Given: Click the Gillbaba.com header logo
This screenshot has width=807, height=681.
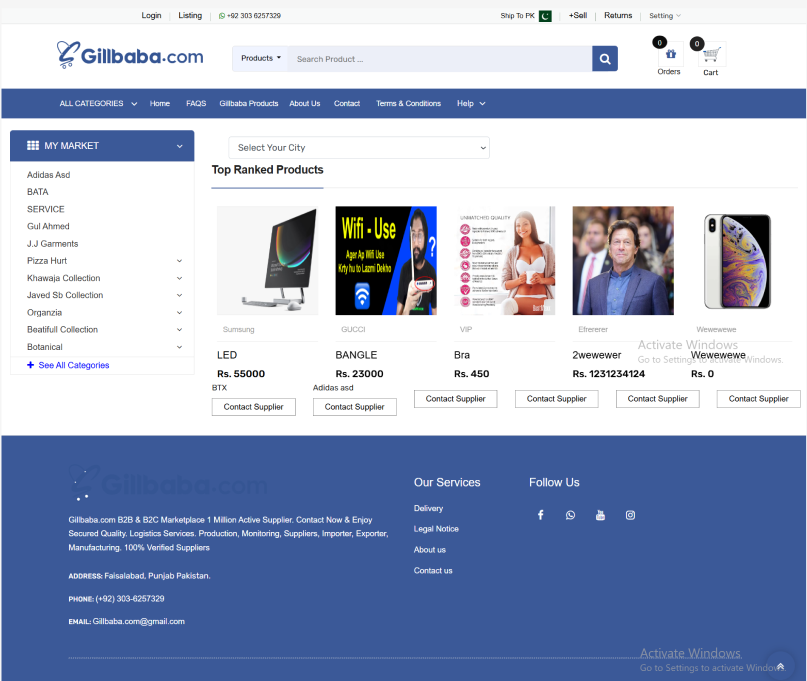Looking at the screenshot, I should pyautogui.click(x=130, y=56).
